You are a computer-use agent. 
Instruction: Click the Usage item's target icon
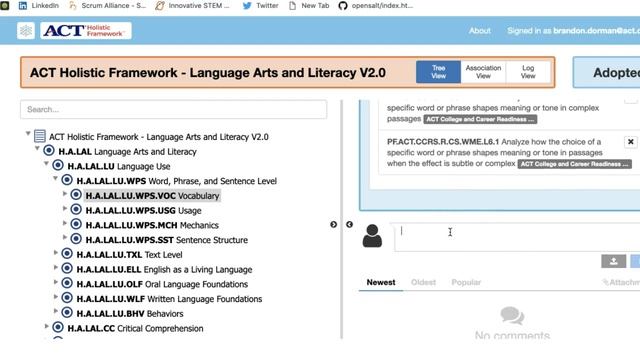(76, 209)
